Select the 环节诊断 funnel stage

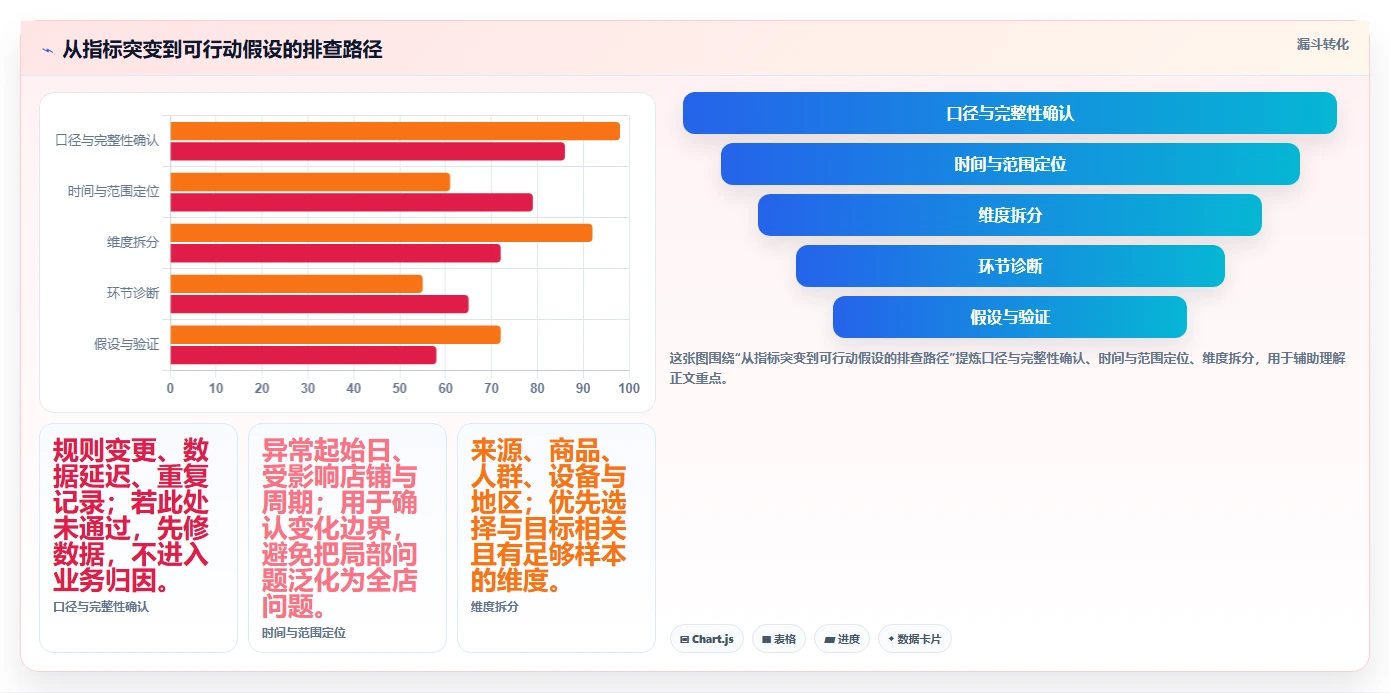point(1010,266)
